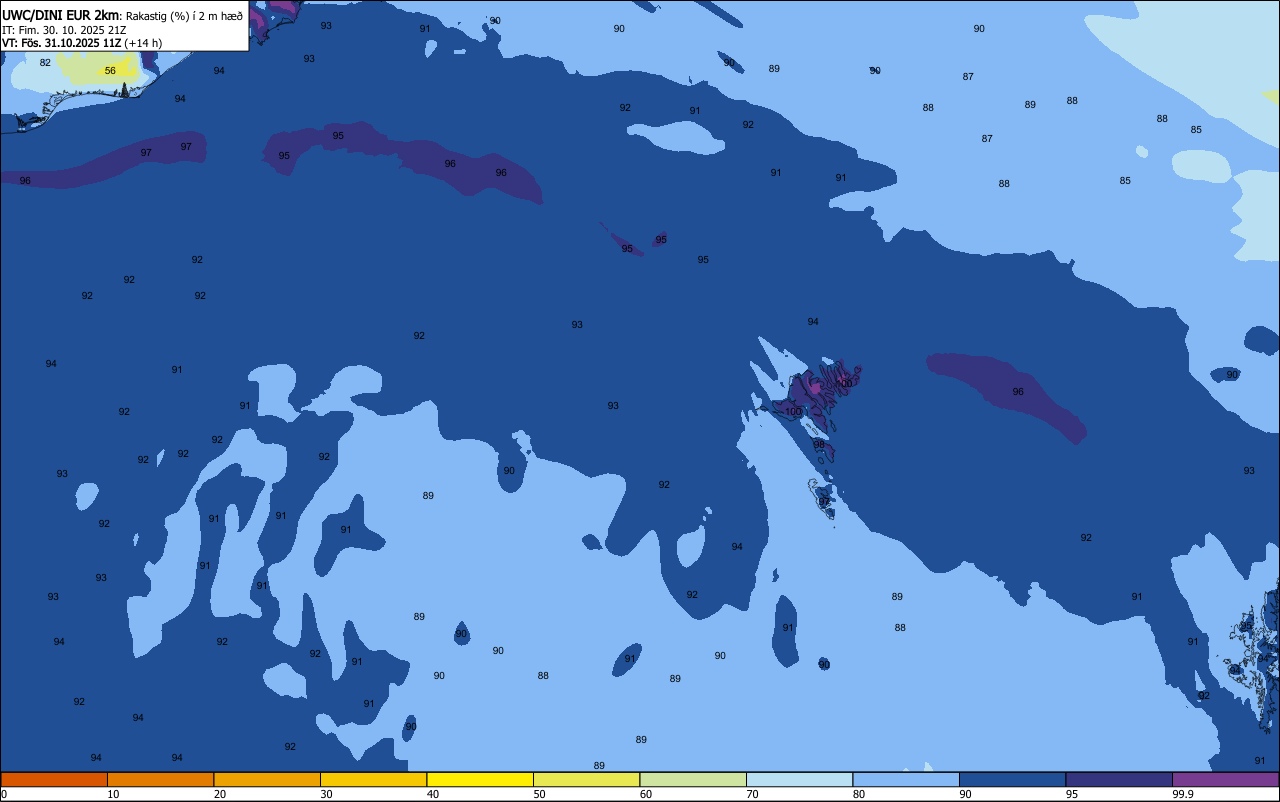Viewport: 1280px width, 802px height.
Task: Click the 0–10 dark orange legend swatch
Action: click(x=54, y=779)
